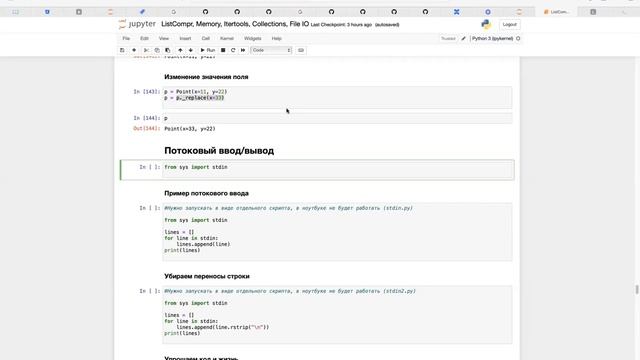640x360 pixels.
Task: Copy selected cells with the toolbar icon
Action: coord(157,50)
